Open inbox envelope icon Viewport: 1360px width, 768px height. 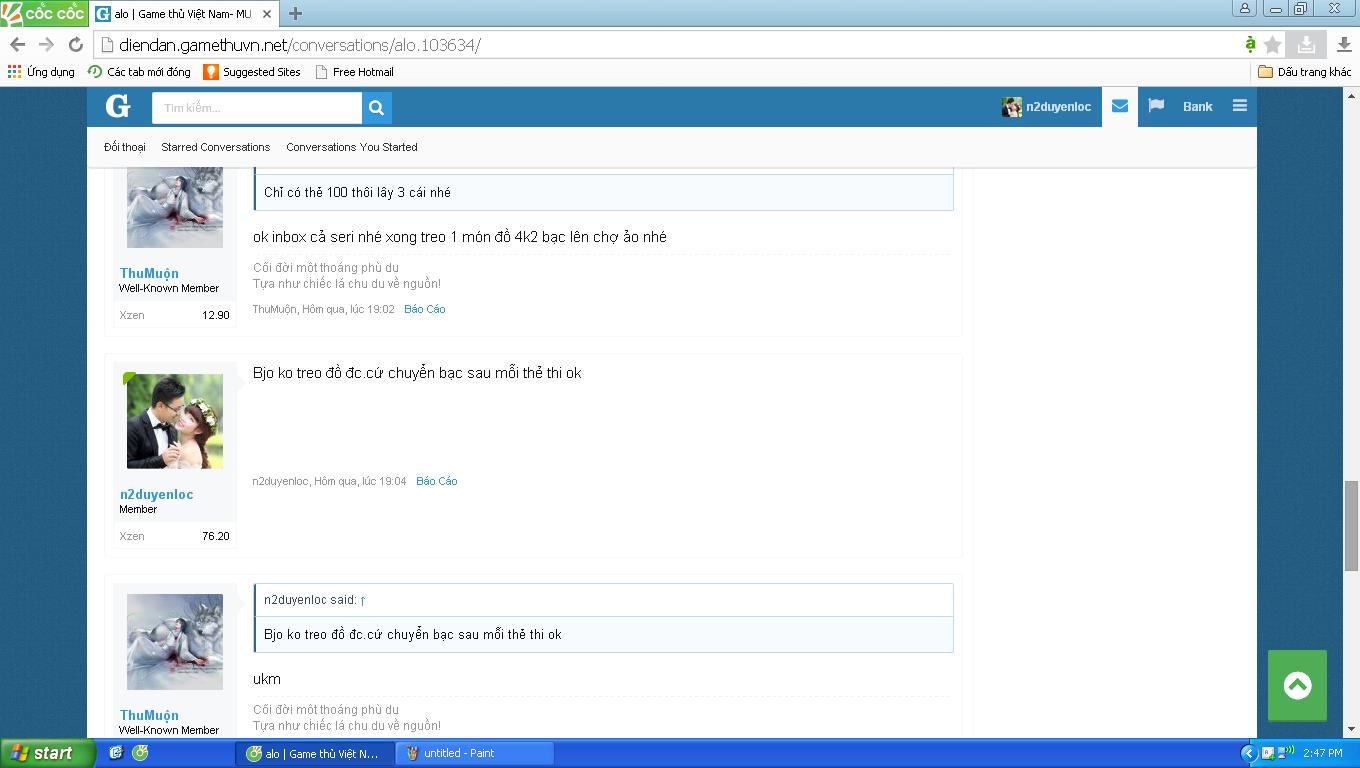click(x=1120, y=106)
